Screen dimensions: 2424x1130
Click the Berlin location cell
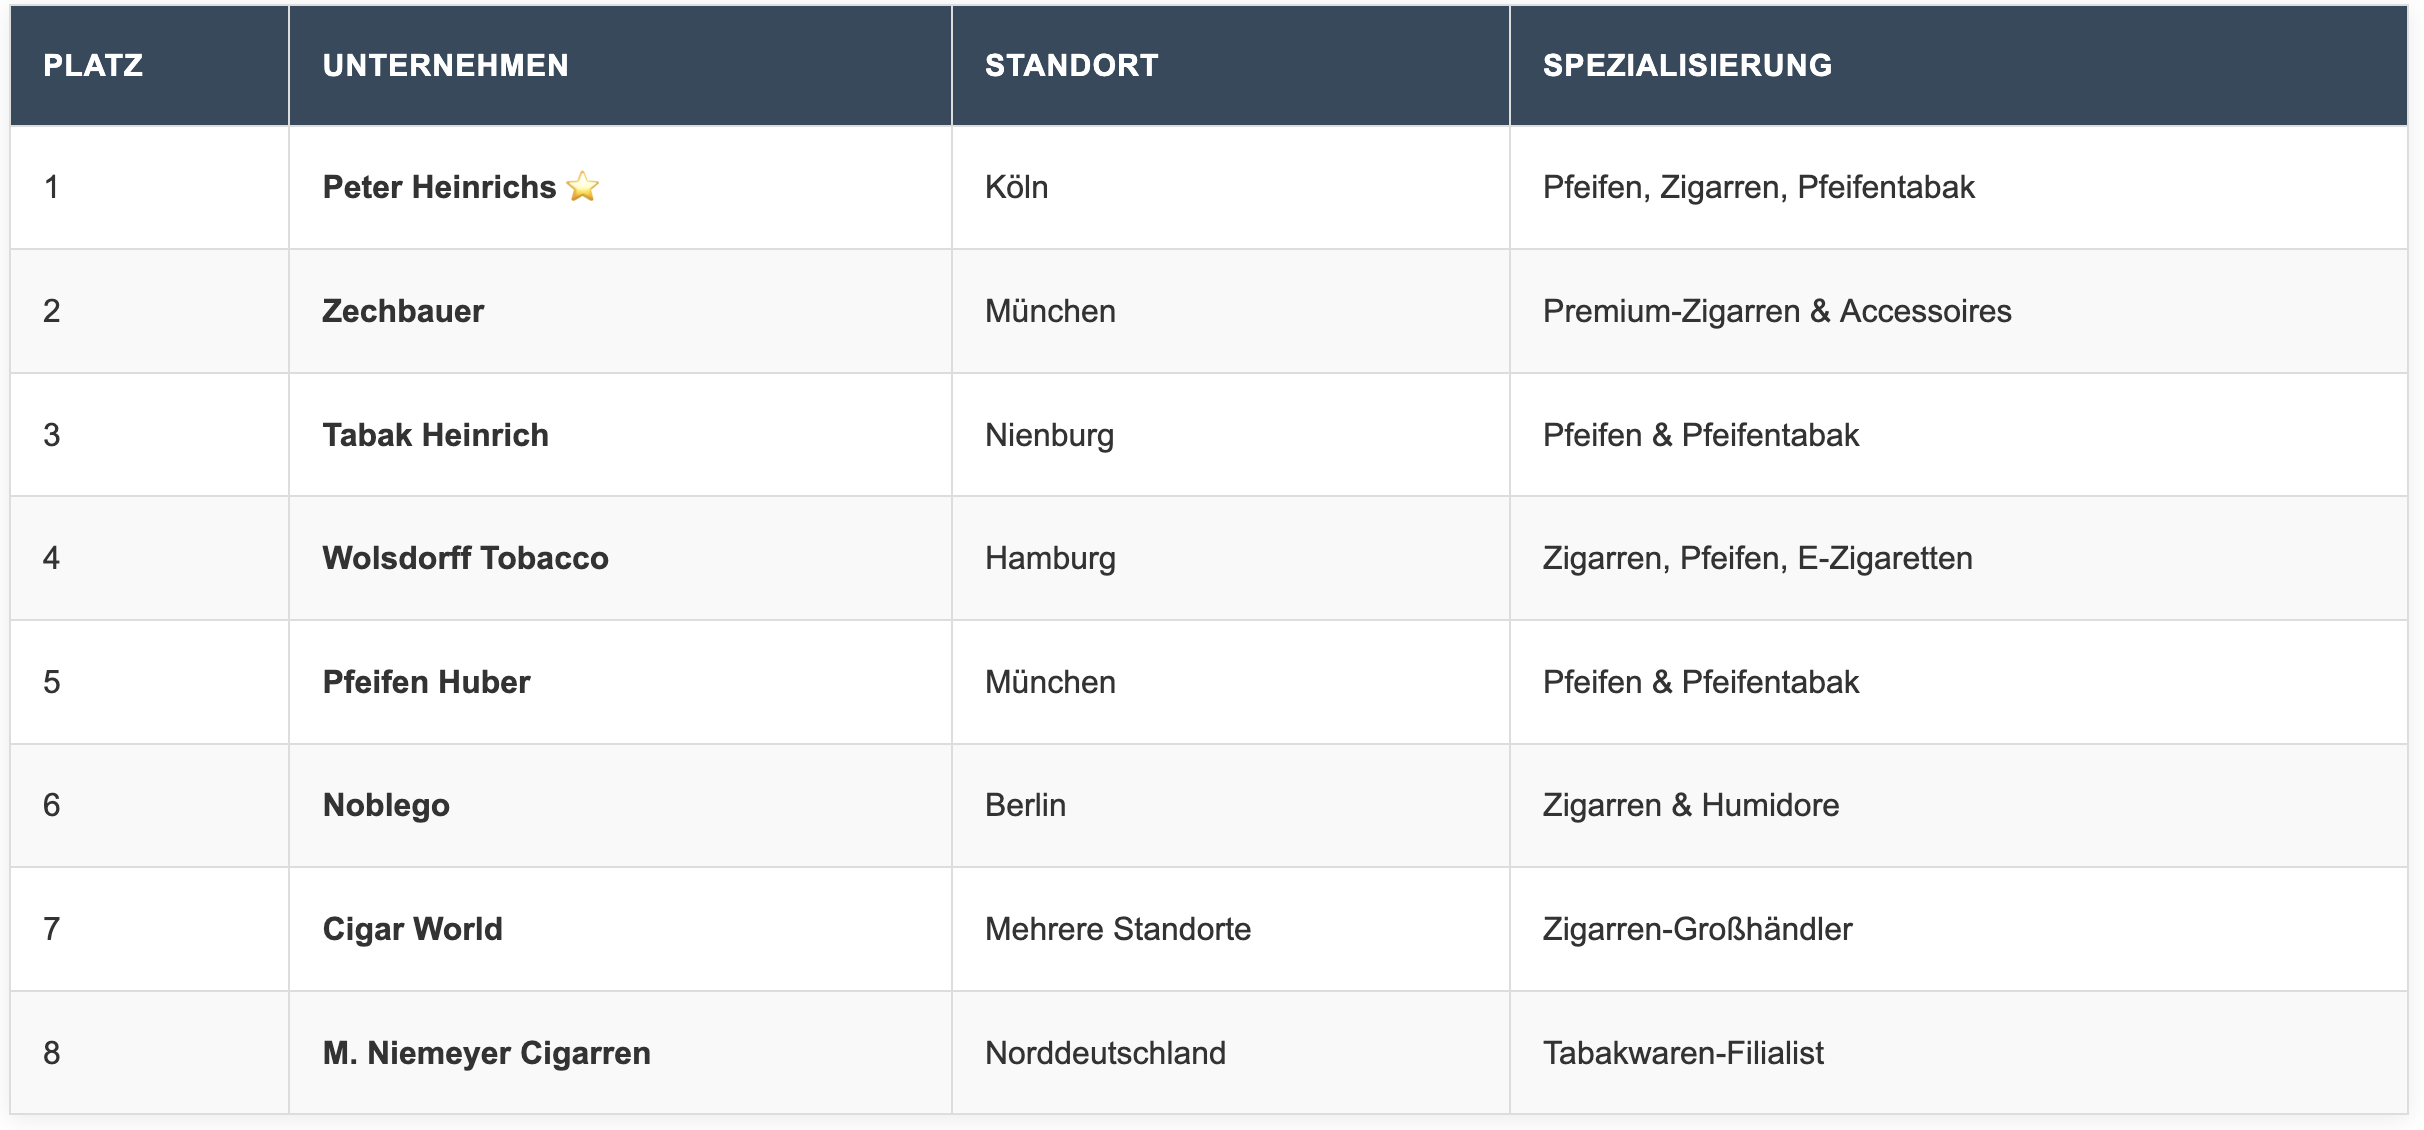(x=1025, y=805)
